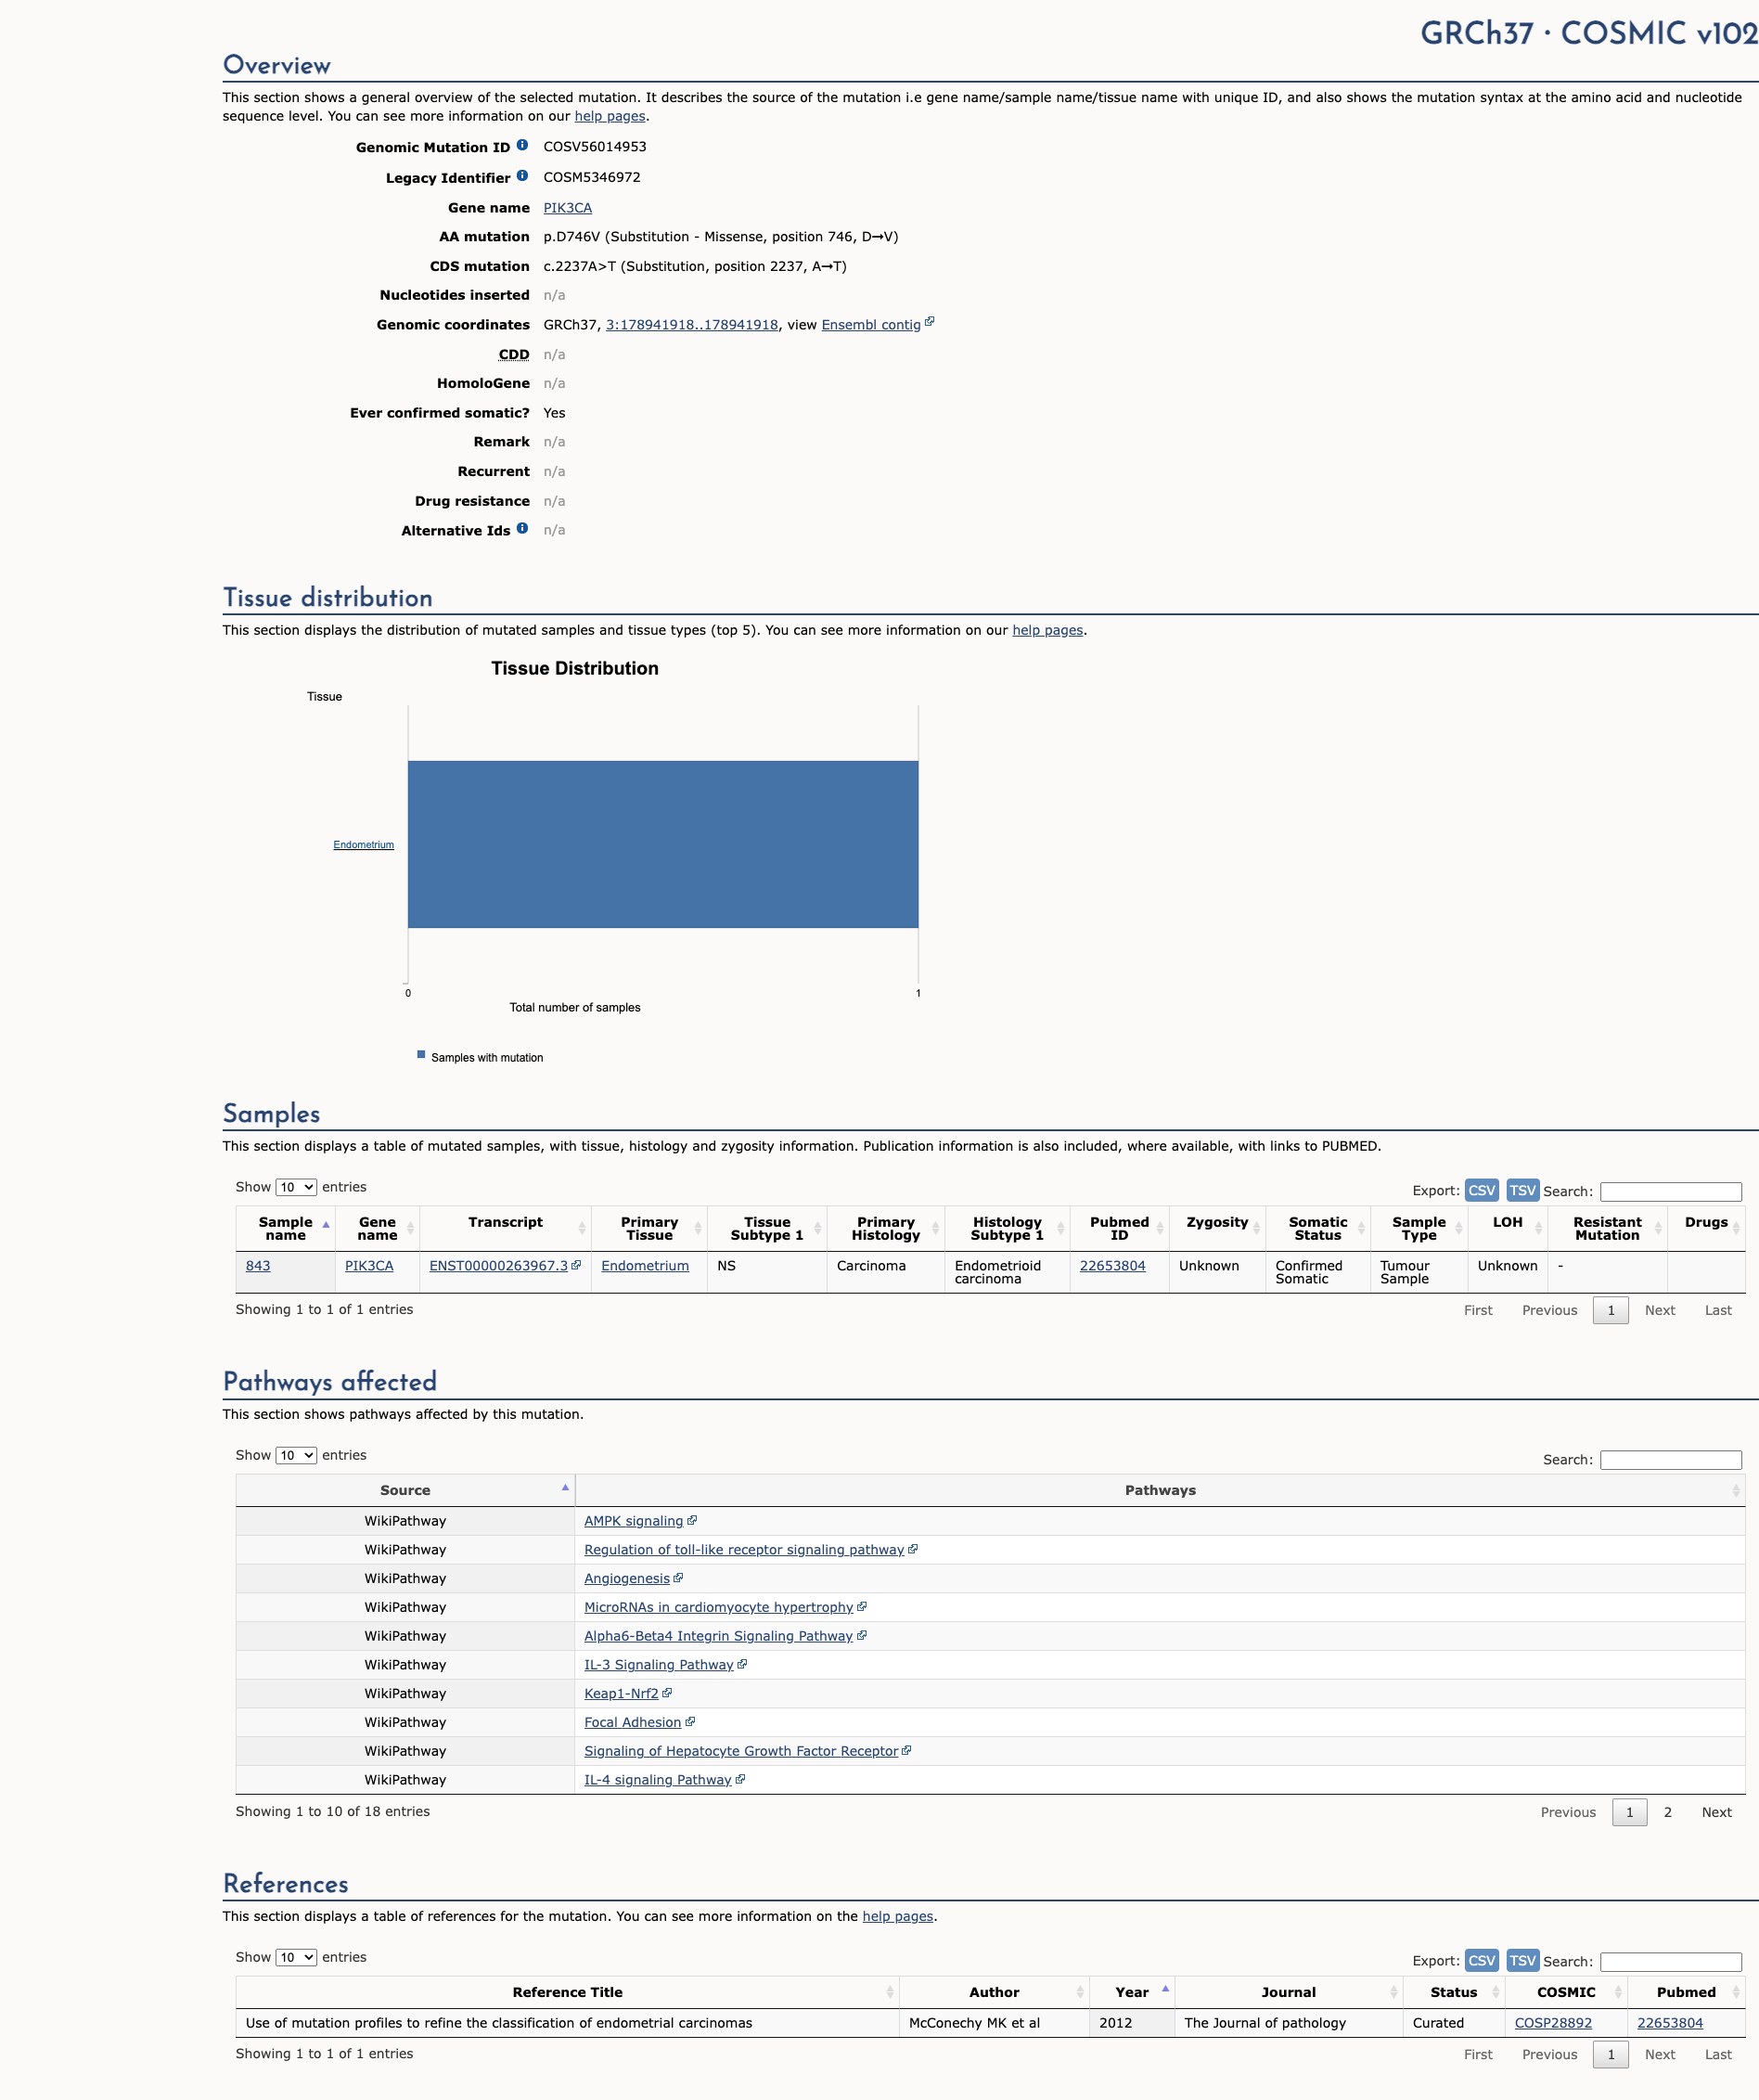Click external link icon after Keap1-Nrf2
This screenshot has height=2100, width=1759.
coord(667,1693)
